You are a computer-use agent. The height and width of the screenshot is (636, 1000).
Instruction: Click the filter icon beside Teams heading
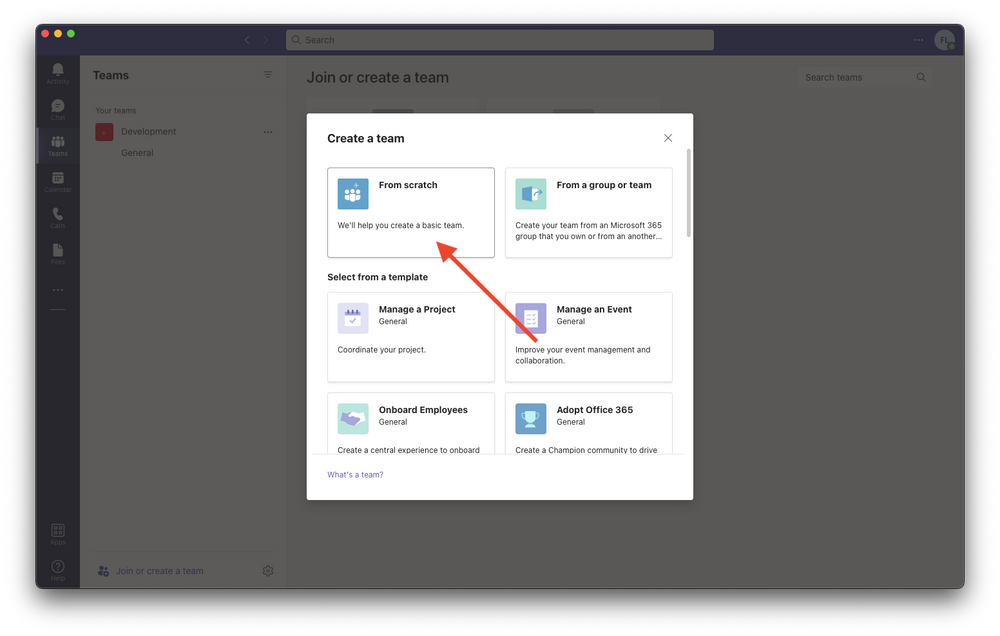pyautogui.click(x=268, y=75)
